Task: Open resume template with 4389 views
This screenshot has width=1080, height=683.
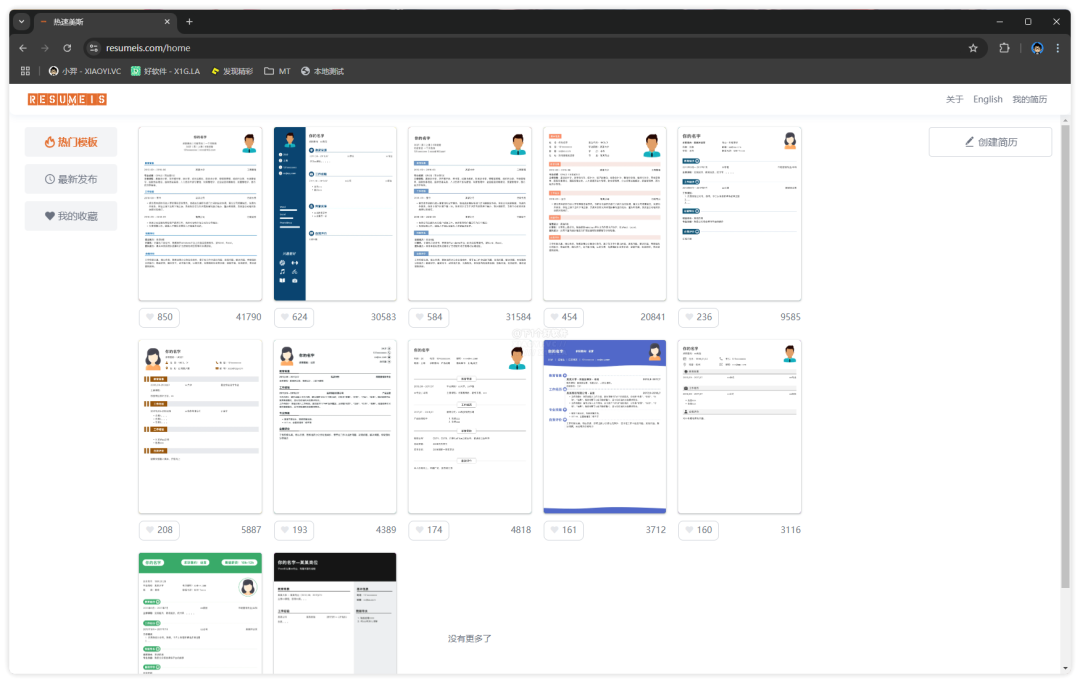Action: 335,426
